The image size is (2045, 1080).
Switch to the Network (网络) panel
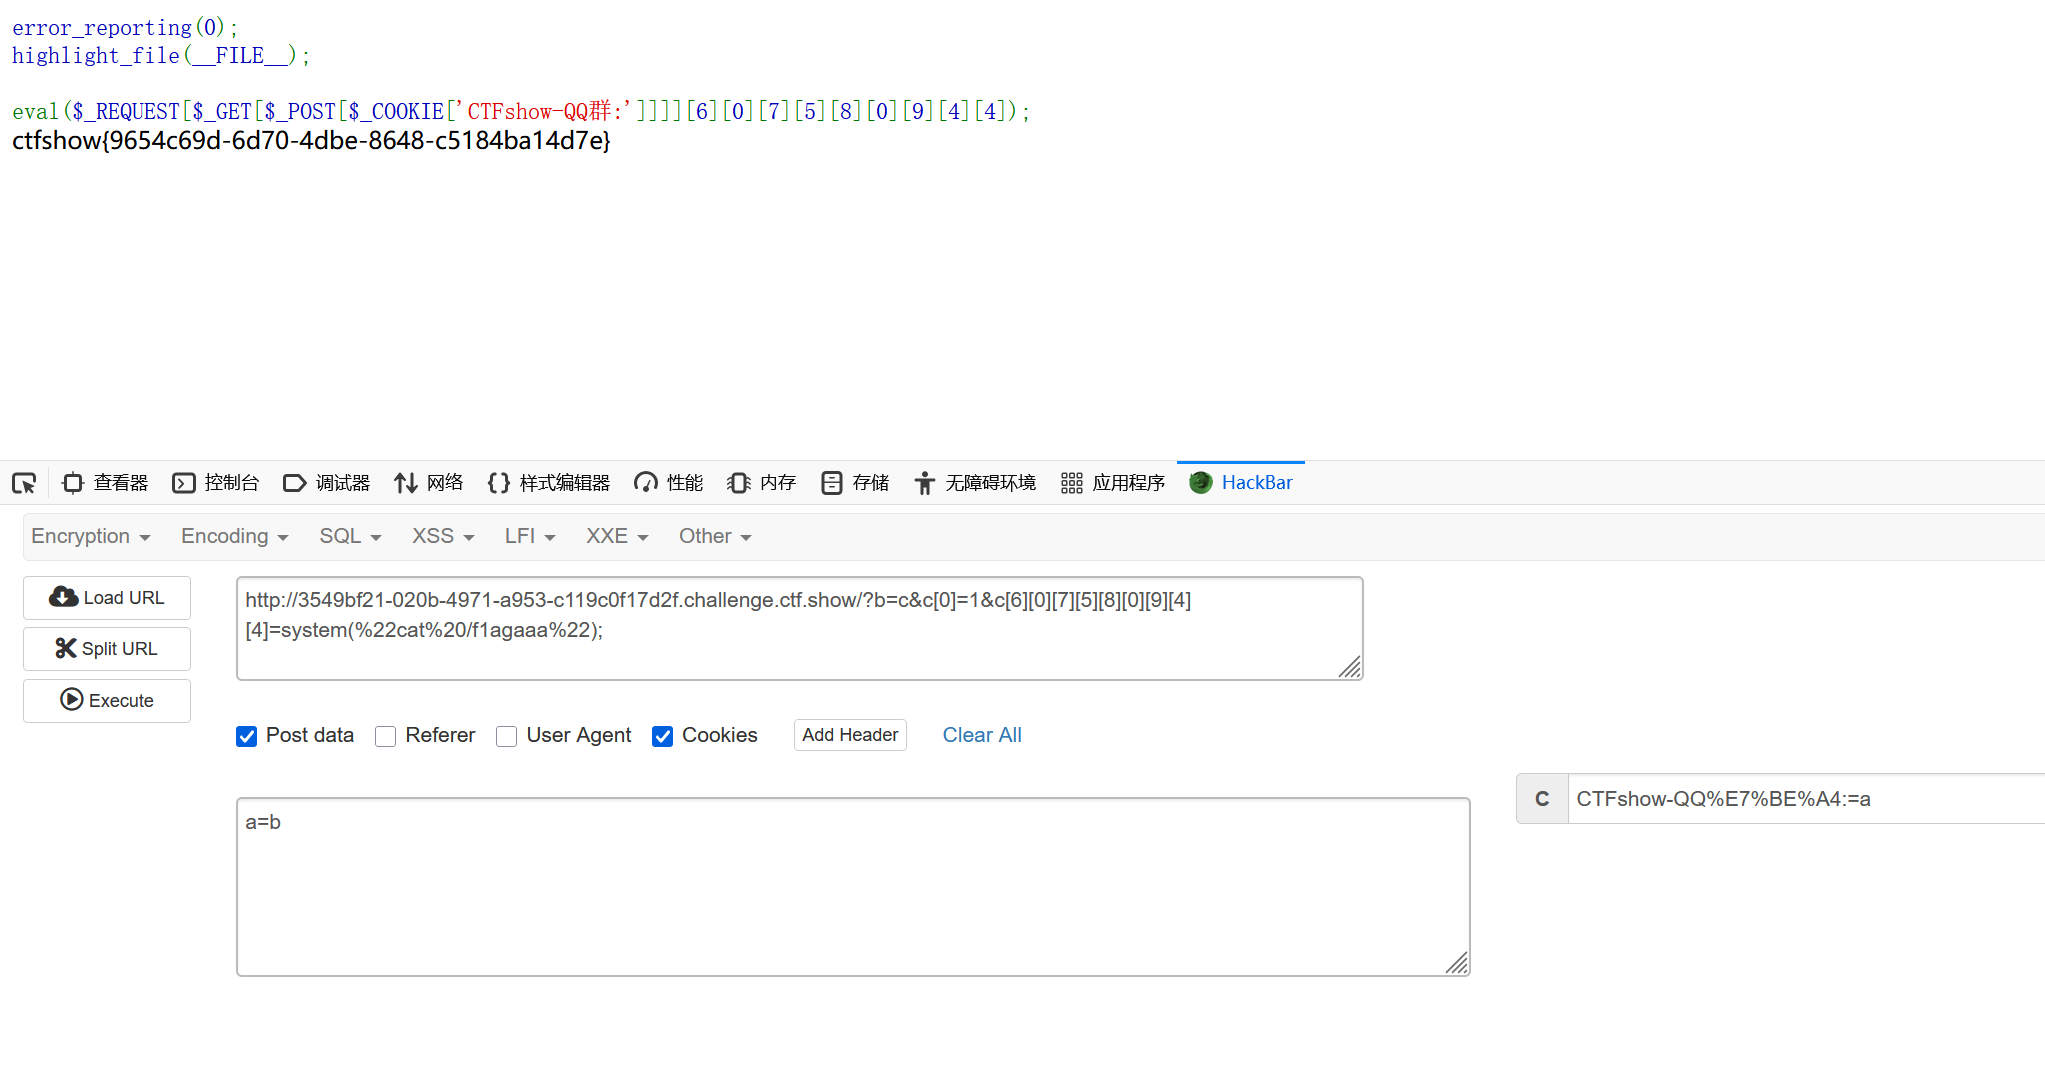tap(429, 483)
